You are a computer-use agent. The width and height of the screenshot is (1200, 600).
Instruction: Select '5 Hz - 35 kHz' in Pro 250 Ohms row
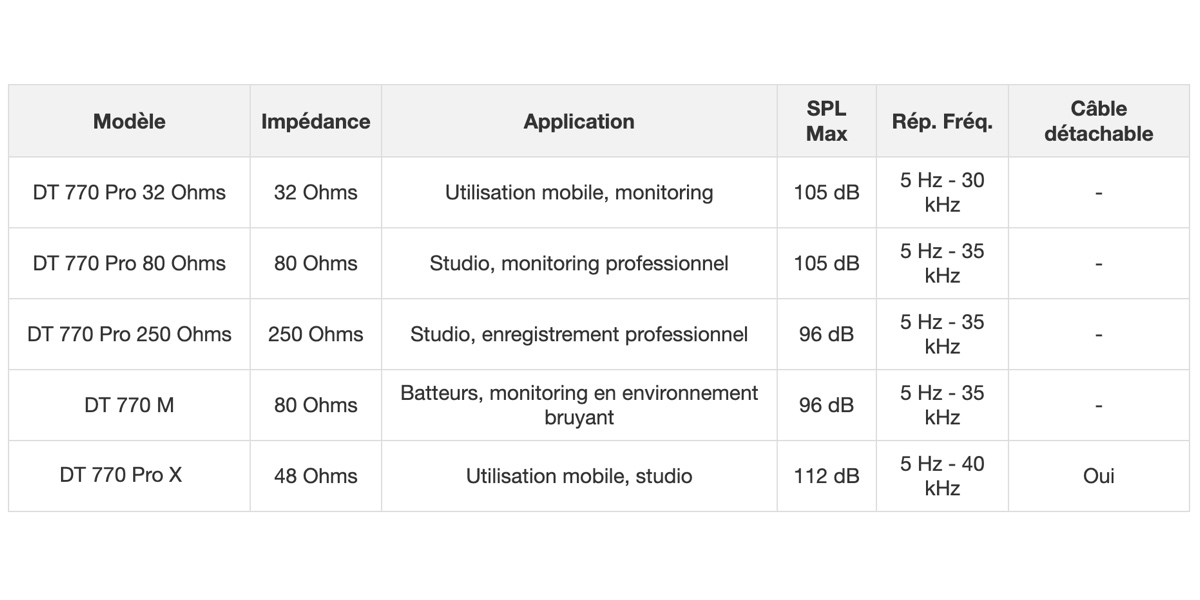pos(942,334)
